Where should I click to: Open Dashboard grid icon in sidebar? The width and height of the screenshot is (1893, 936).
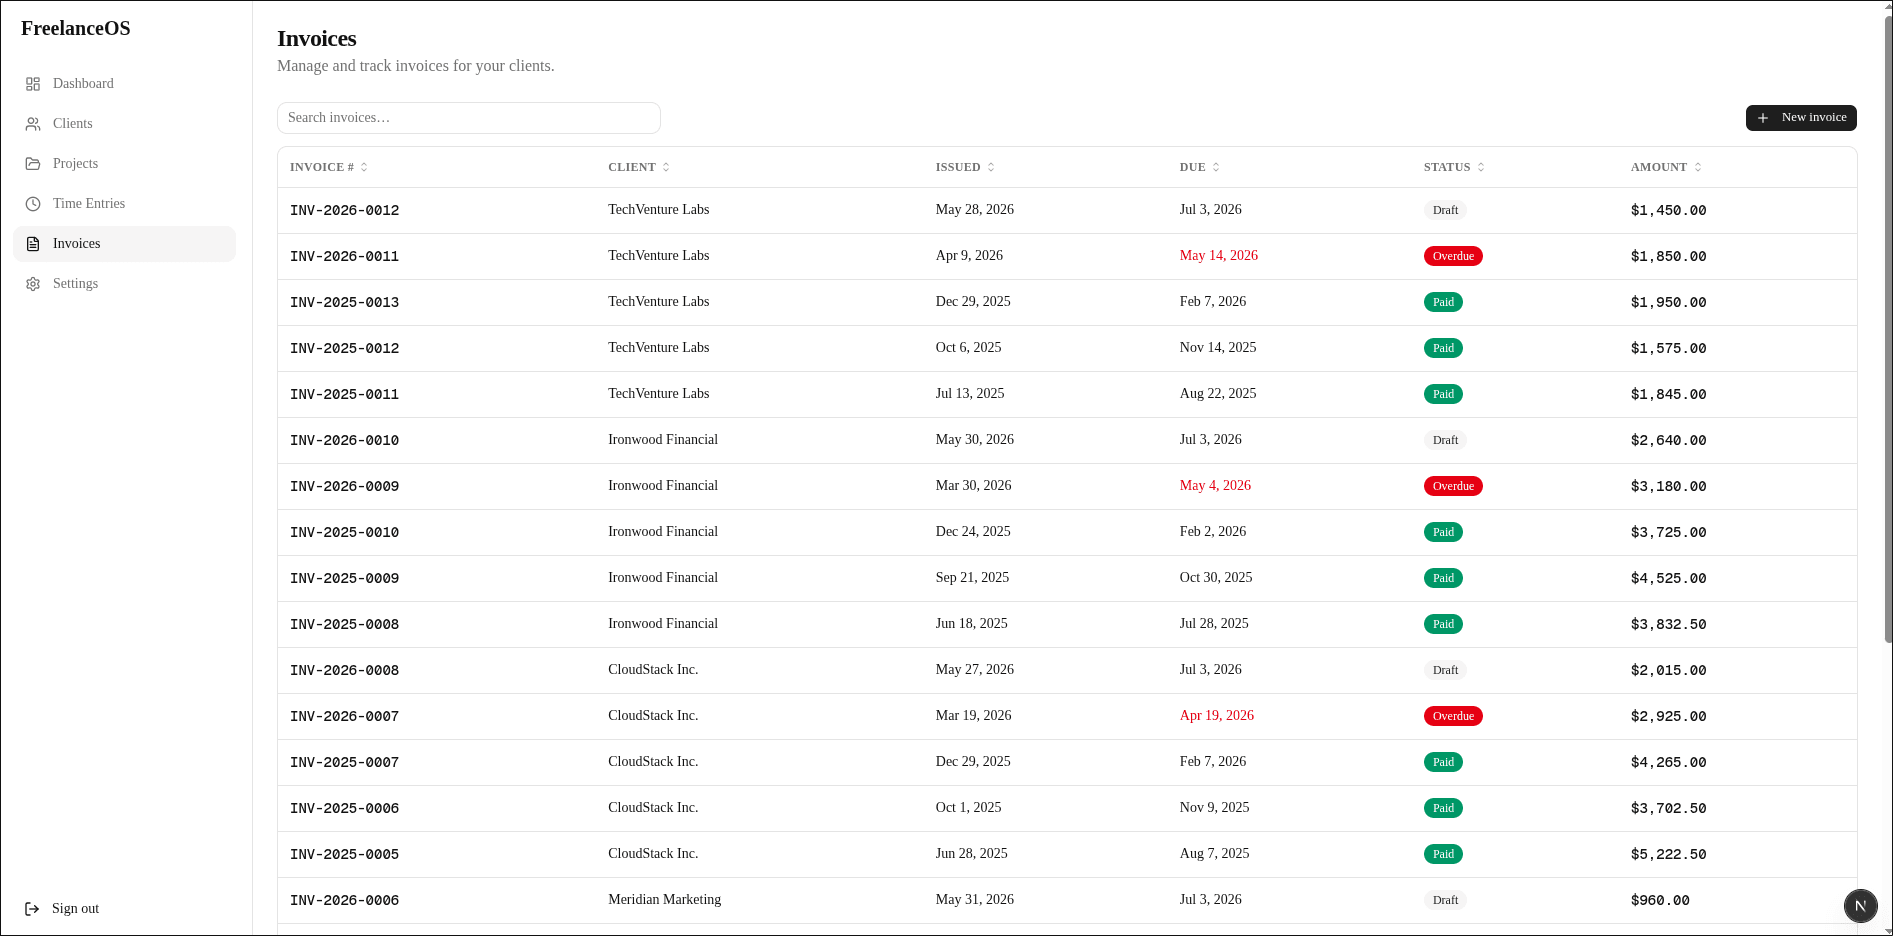coord(33,84)
